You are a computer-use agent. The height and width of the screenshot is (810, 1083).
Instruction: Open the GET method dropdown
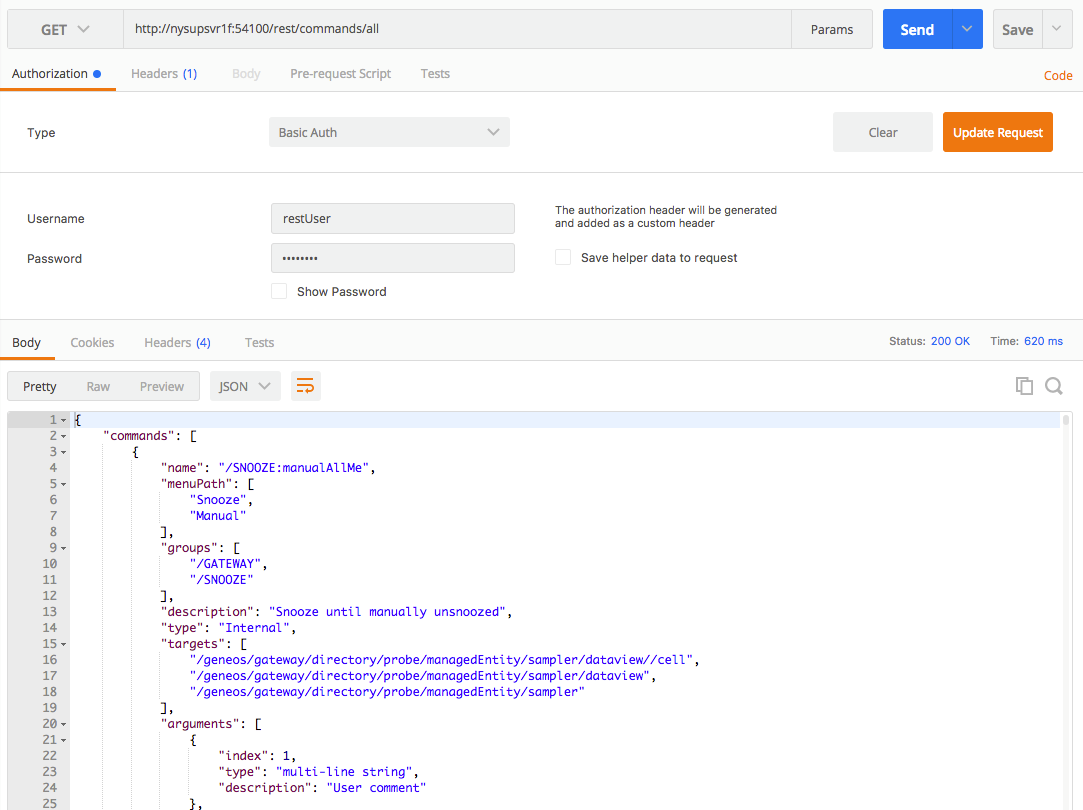click(65, 30)
